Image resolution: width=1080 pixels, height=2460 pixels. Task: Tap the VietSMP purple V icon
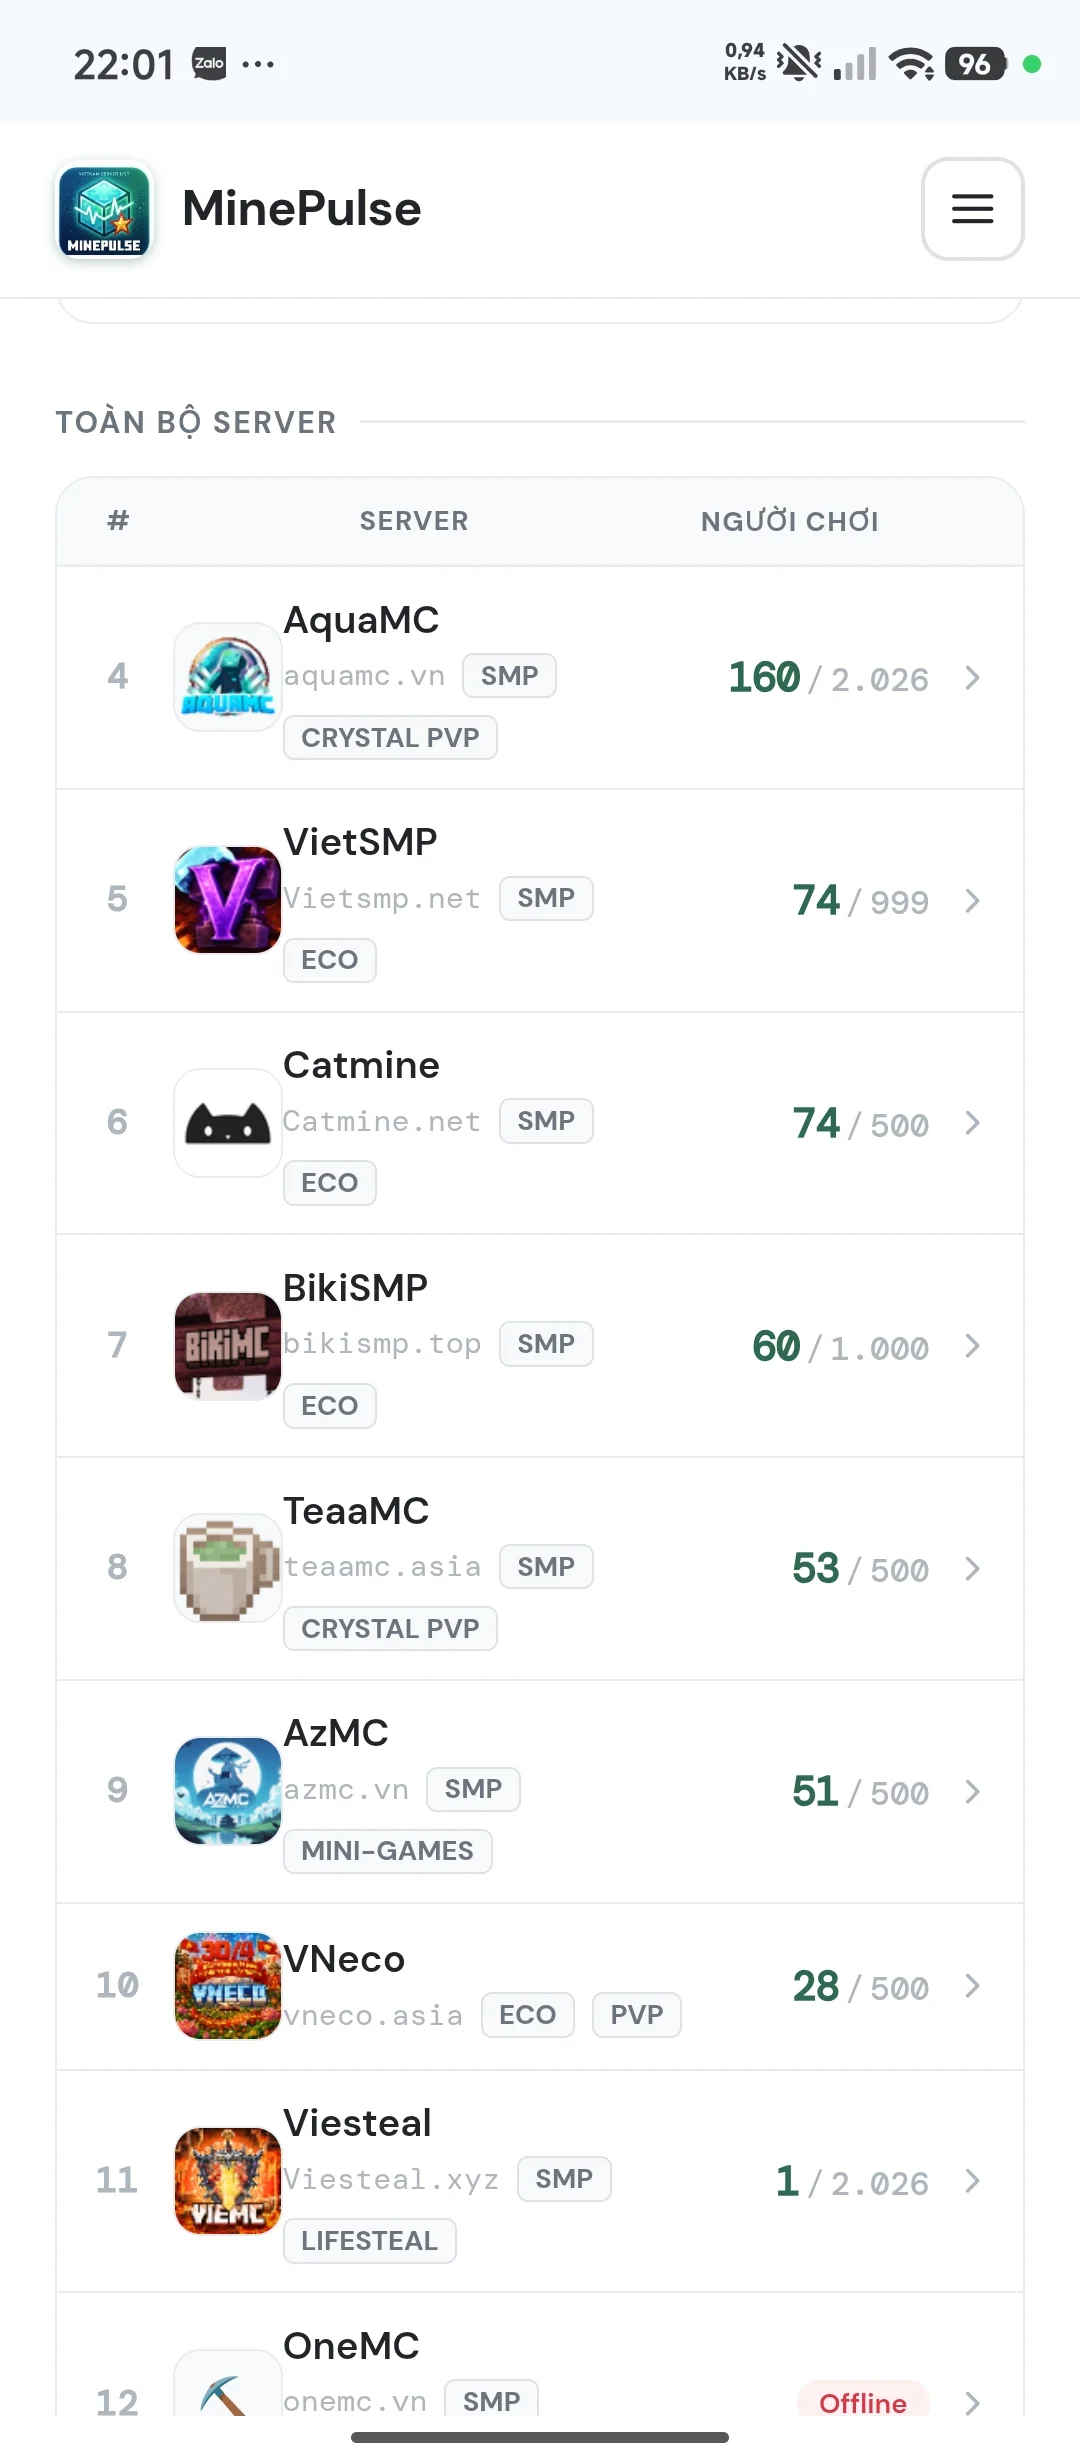click(x=228, y=900)
